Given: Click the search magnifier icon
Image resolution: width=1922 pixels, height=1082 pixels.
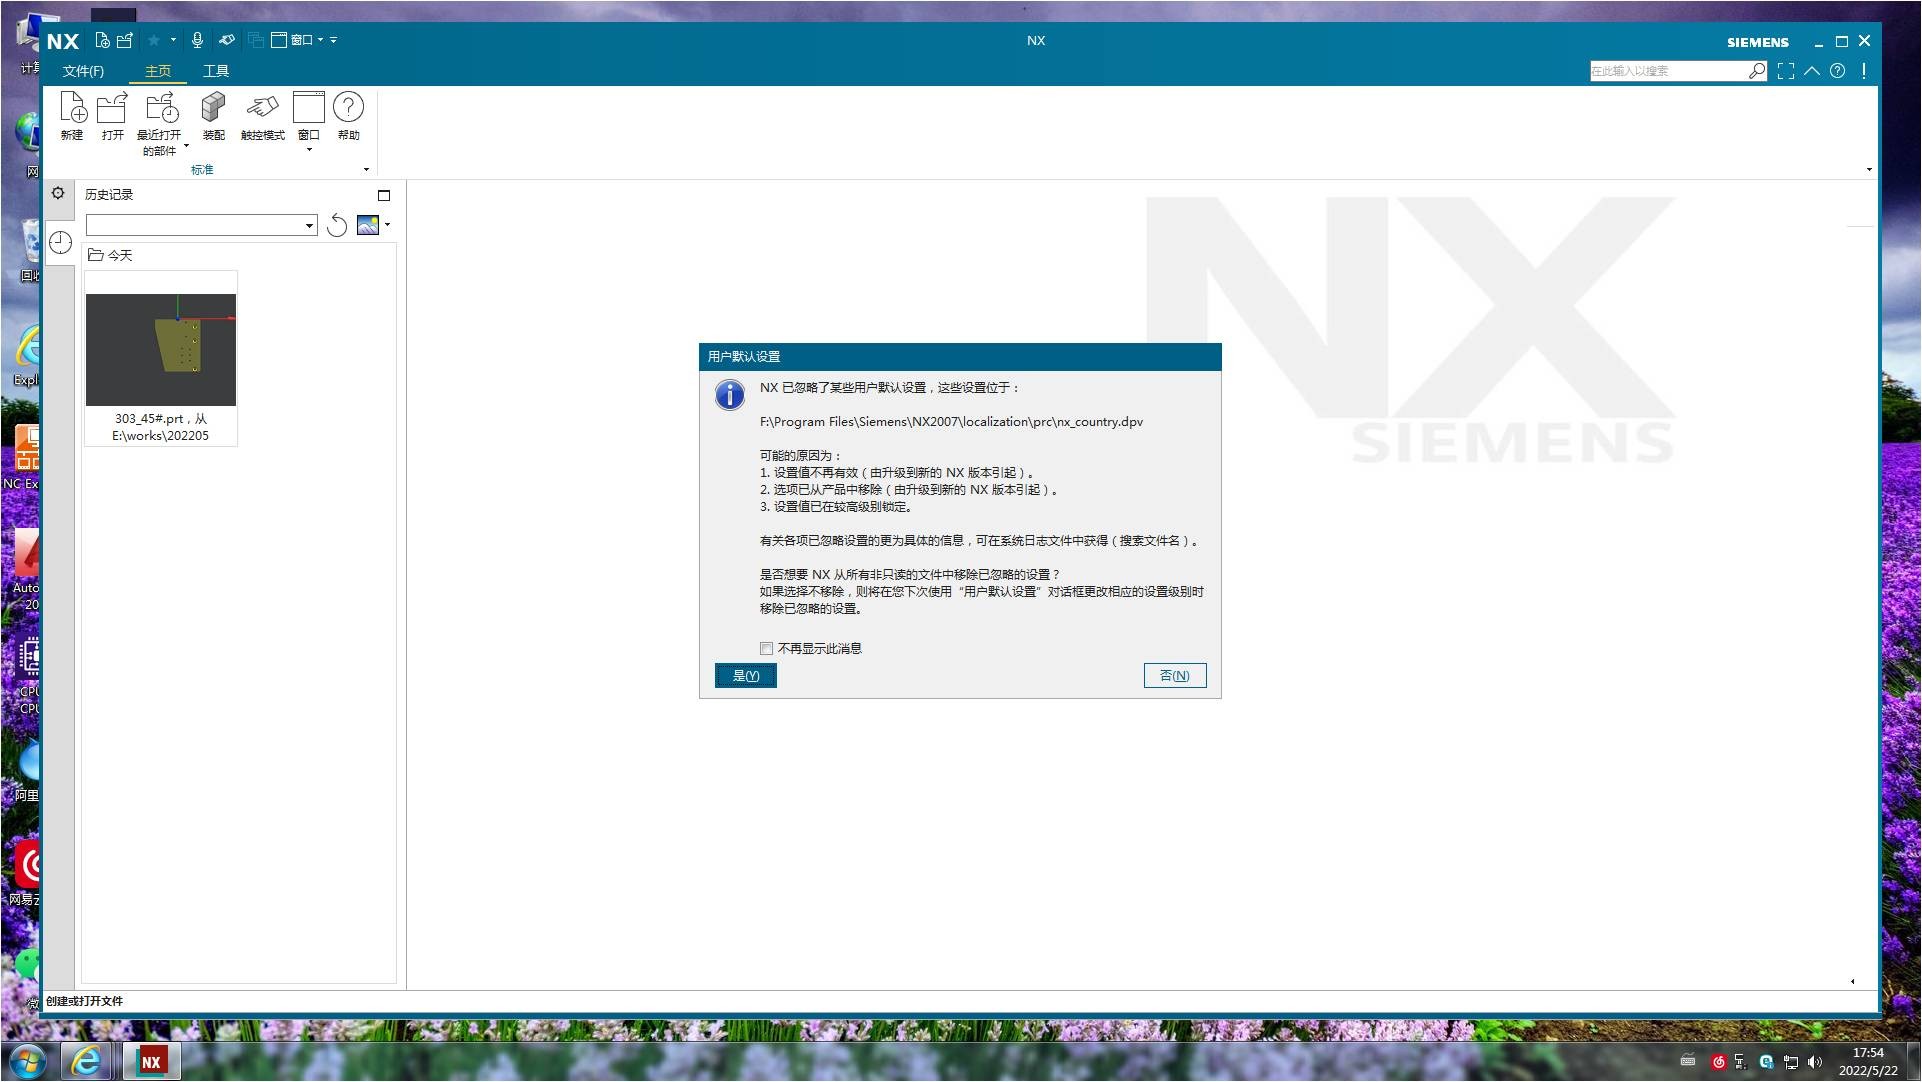Looking at the screenshot, I should click(x=1757, y=71).
